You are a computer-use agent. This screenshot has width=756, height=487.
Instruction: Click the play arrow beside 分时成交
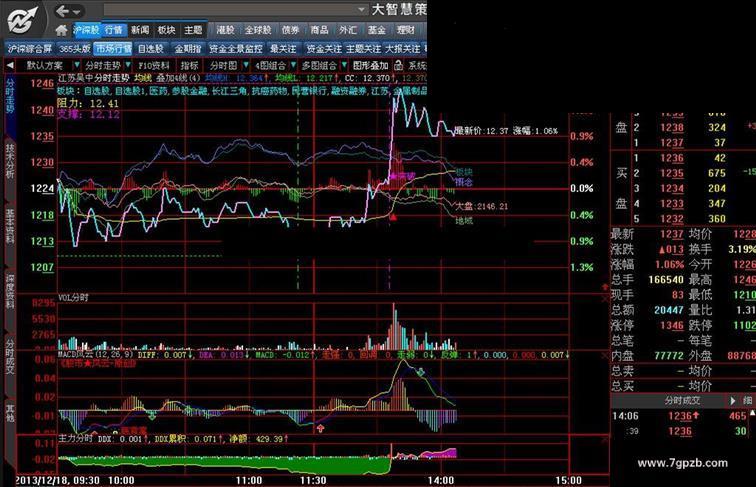(x=732, y=400)
